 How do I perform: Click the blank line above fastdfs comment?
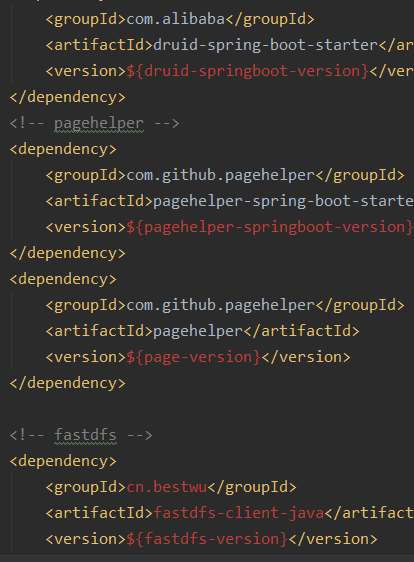[207, 409]
